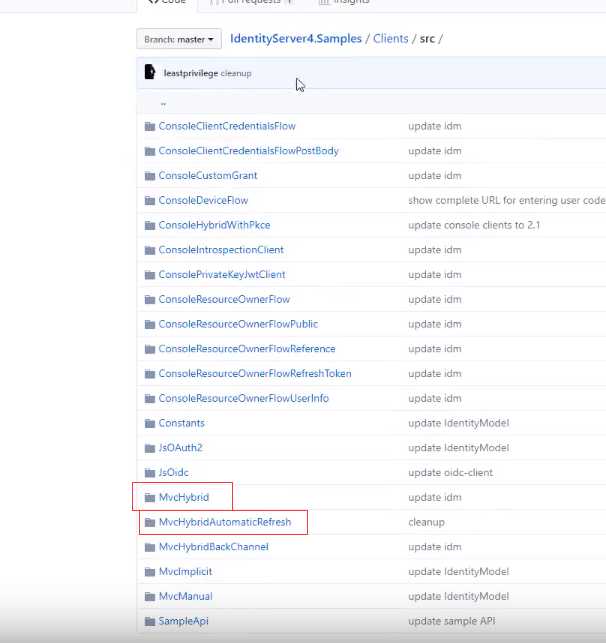Viewport: 606px width, 643px height.
Task: Click the folder icon beside ConsoleDeviceFlow
Action: pos(150,201)
